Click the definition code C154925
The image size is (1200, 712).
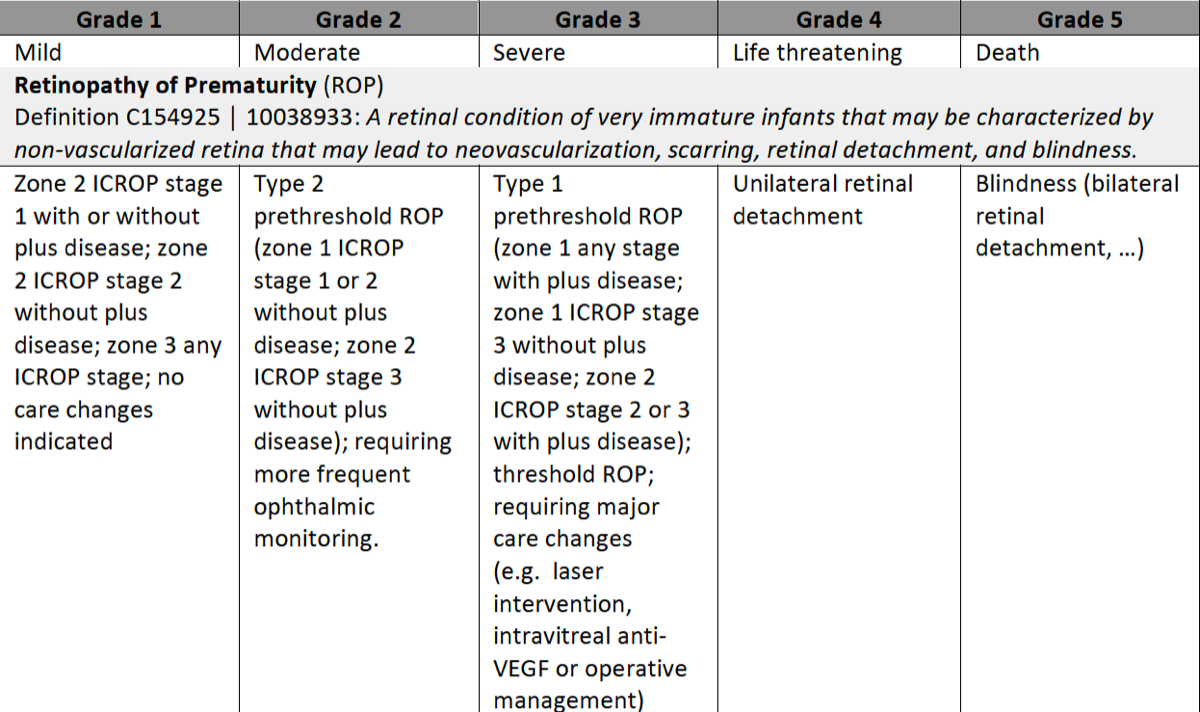170,117
